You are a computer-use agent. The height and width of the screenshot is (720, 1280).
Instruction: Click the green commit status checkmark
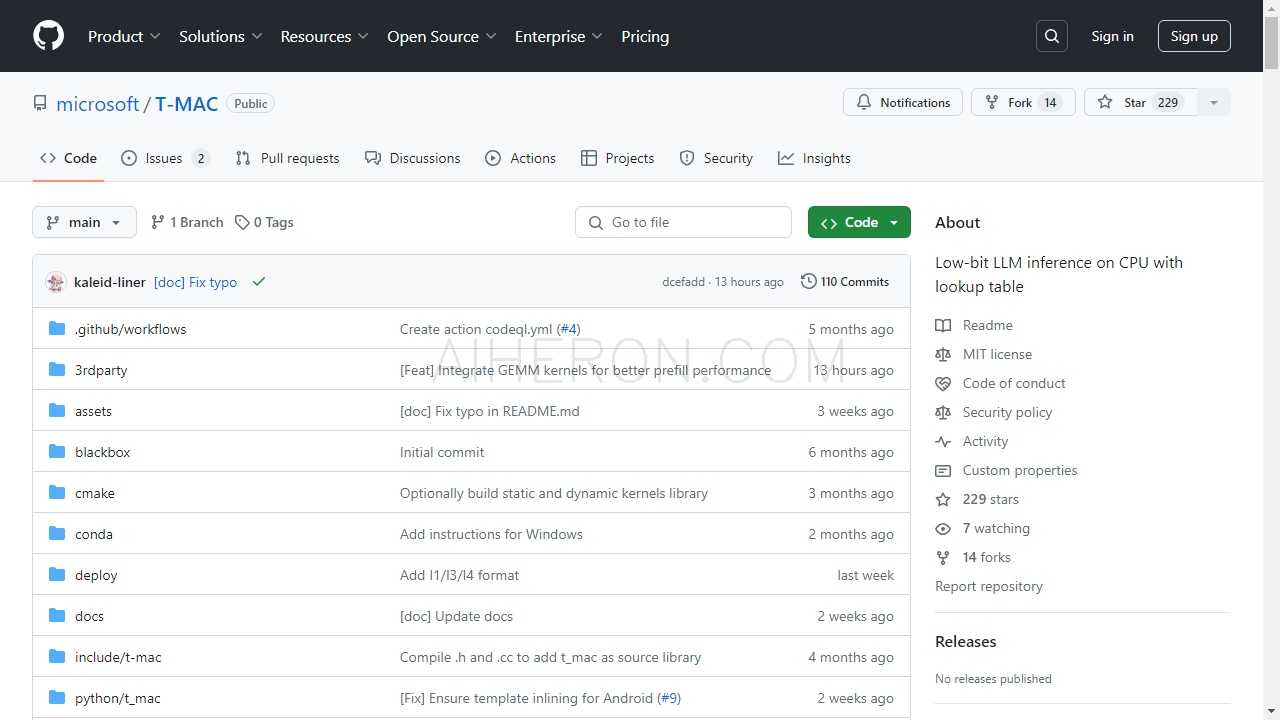(259, 282)
